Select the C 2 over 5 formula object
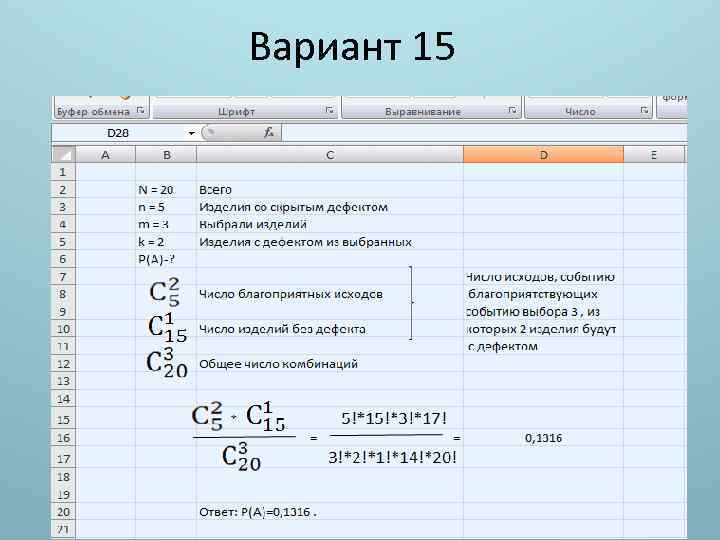This screenshot has height=540, width=720. (164, 292)
